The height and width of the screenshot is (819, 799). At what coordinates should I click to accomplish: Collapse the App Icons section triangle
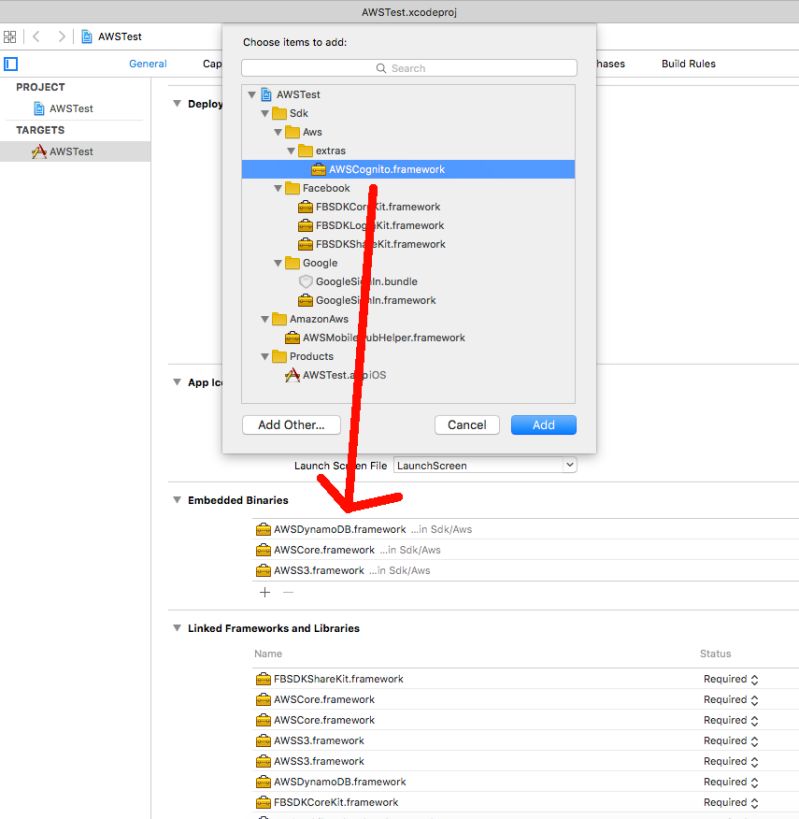tap(177, 382)
